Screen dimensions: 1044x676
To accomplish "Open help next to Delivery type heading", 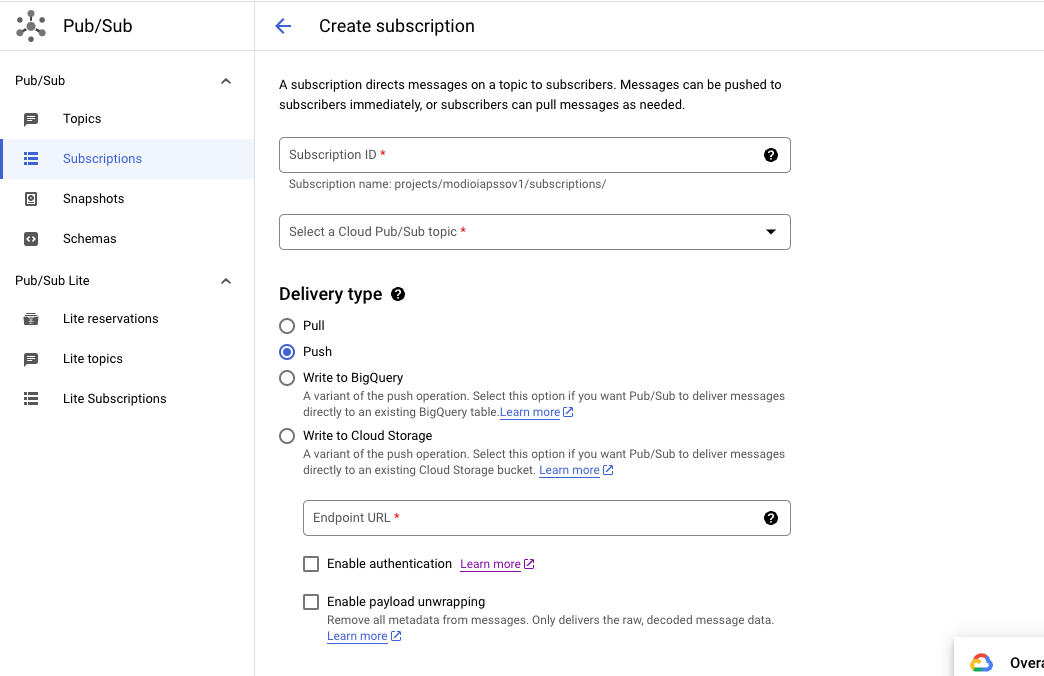I will point(397,294).
